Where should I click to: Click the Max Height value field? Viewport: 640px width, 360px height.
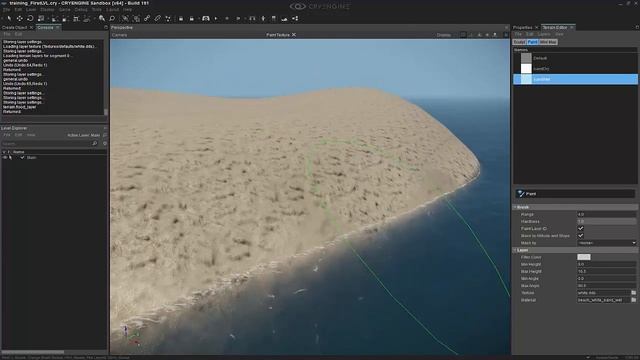coord(607,271)
